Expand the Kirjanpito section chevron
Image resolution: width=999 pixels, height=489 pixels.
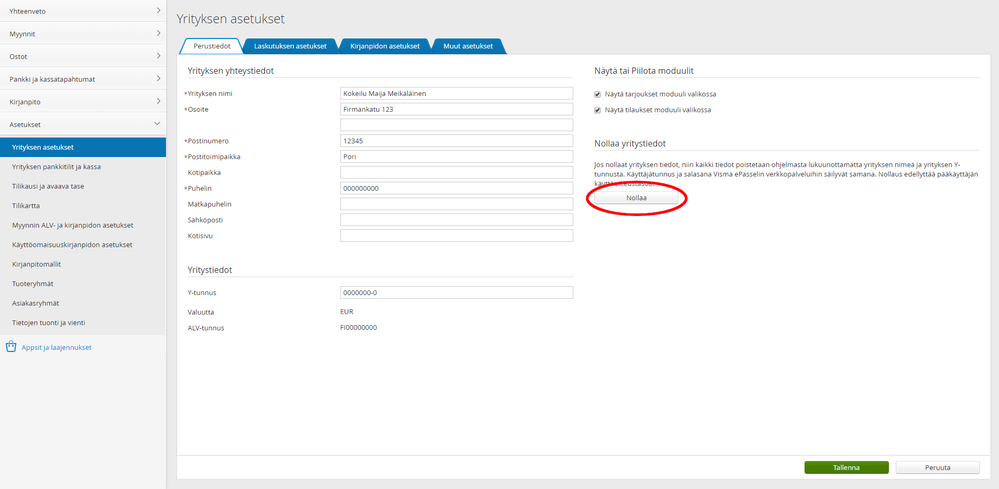(158, 101)
